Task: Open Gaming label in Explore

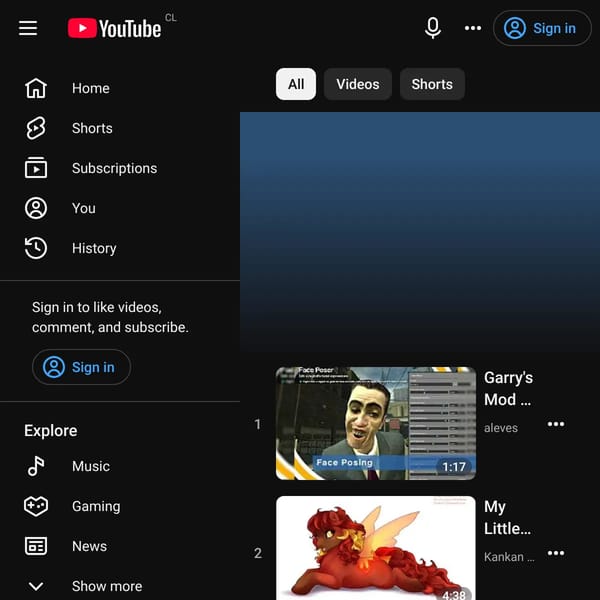Action: click(96, 506)
